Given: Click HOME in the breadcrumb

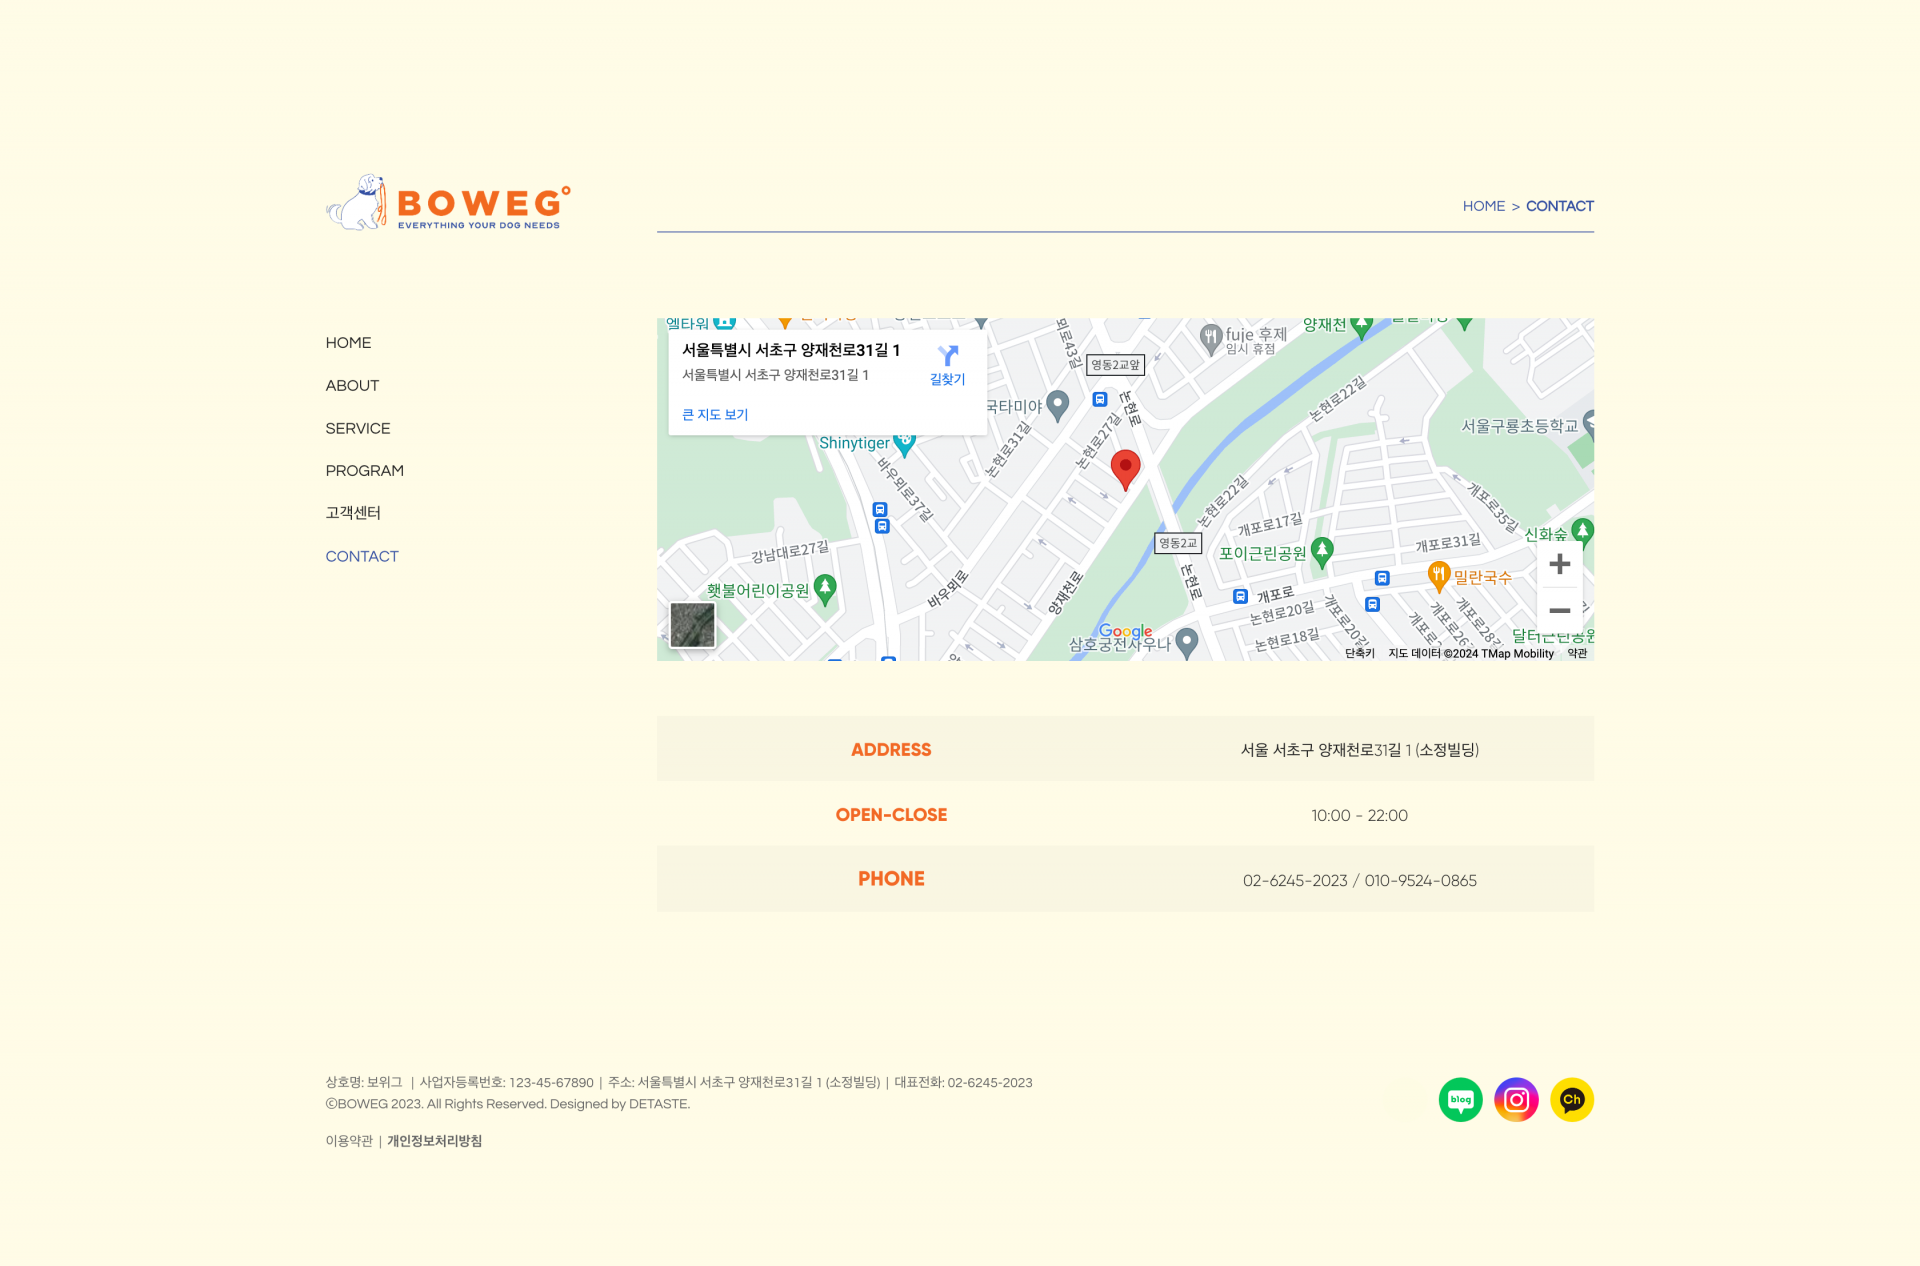Looking at the screenshot, I should (1483, 206).
